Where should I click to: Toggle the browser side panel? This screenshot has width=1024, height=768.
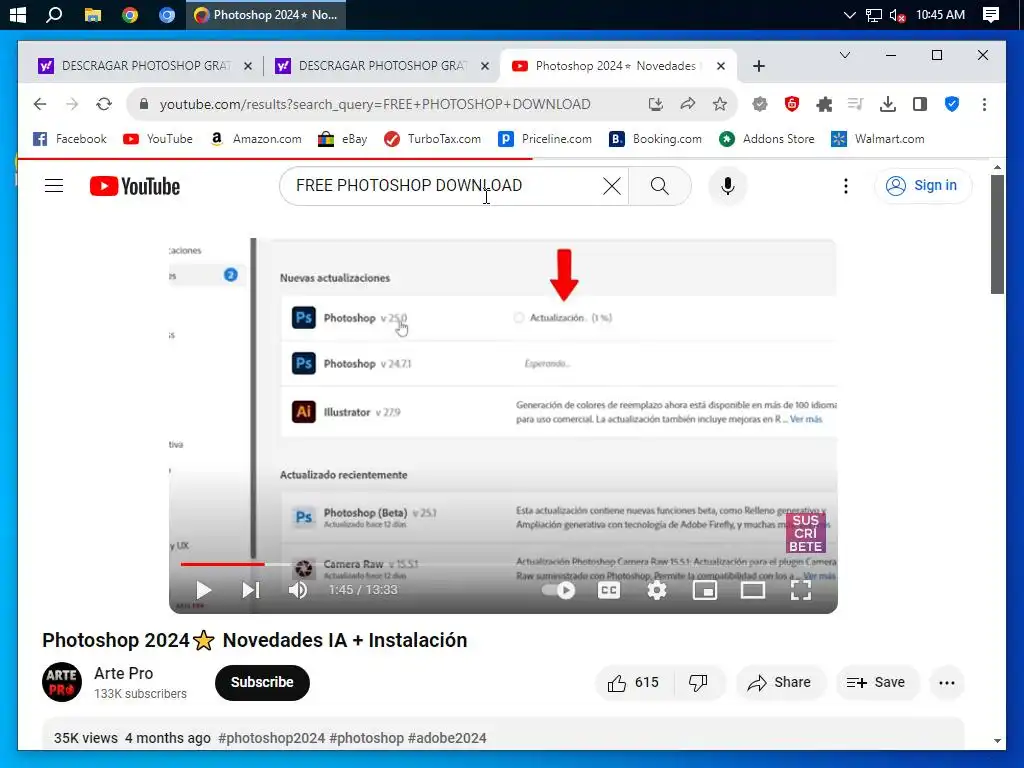tap(920, 104)
